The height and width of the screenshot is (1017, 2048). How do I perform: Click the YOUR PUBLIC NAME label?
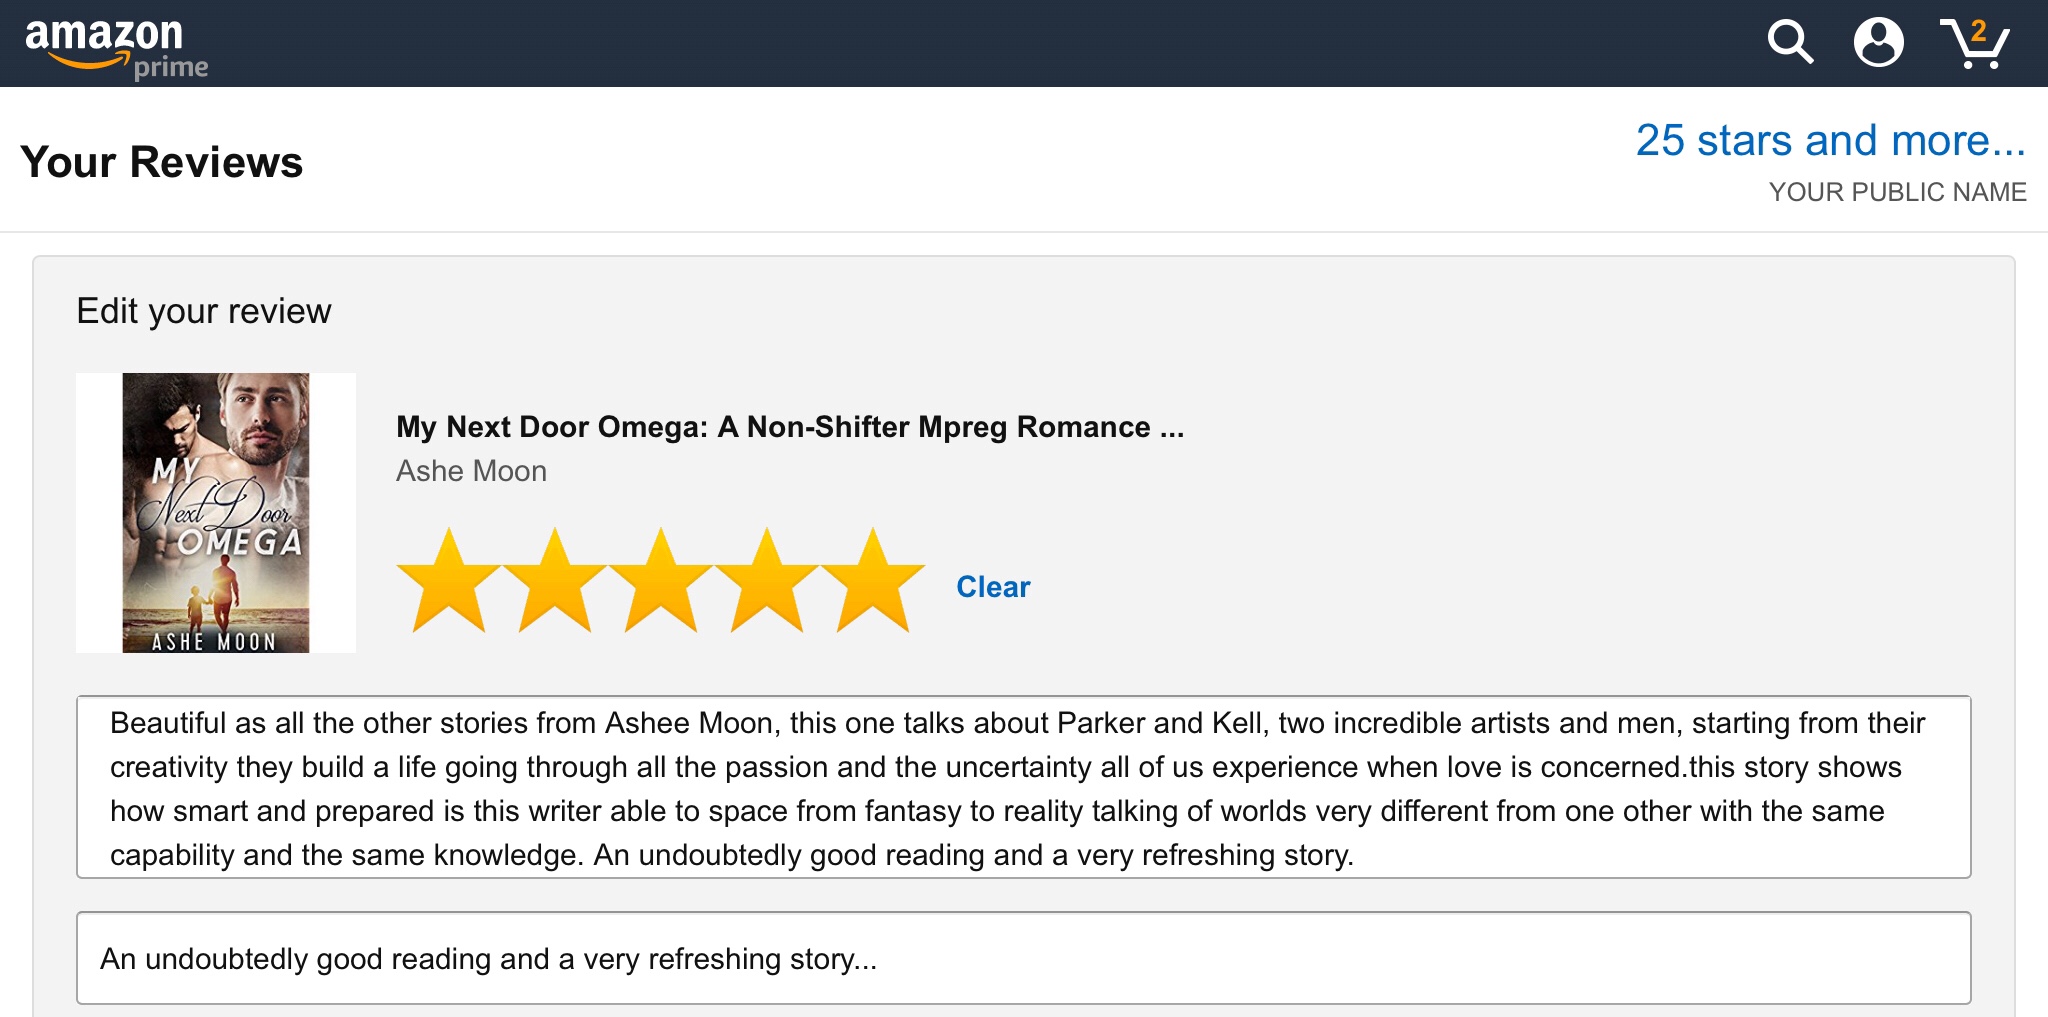tap(1897, 192)
